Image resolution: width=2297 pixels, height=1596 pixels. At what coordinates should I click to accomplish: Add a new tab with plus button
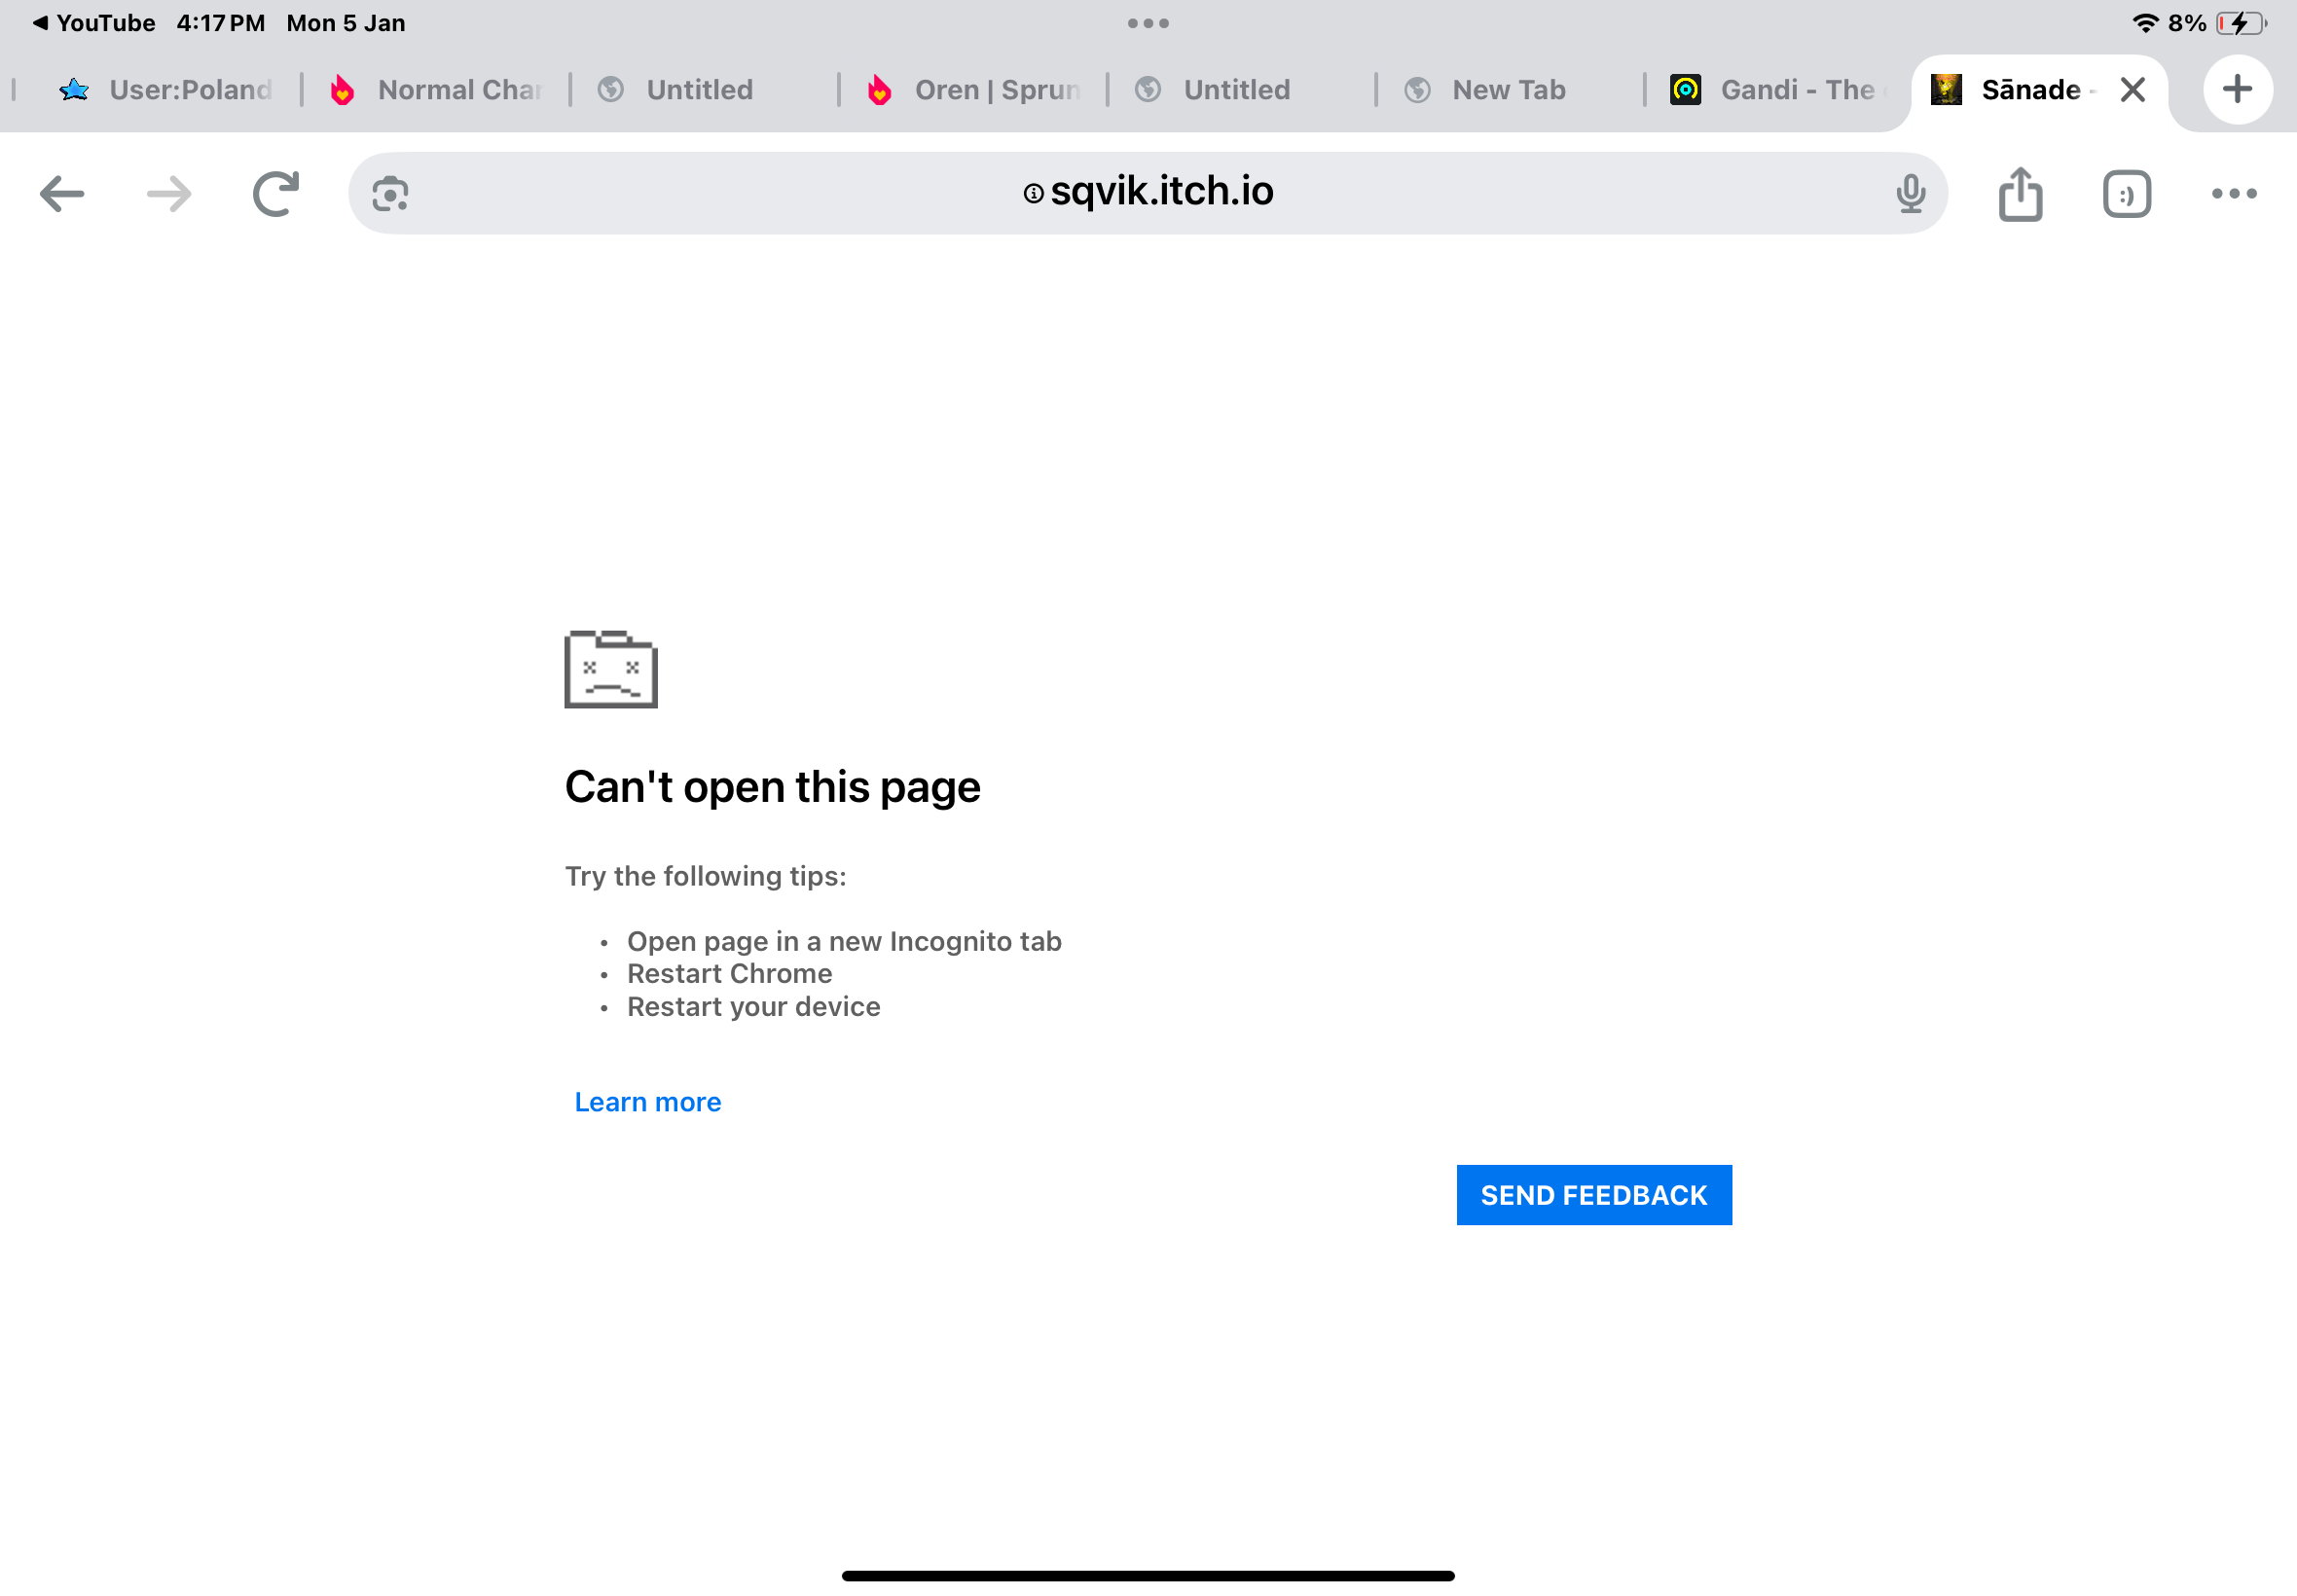[x=2237, y=90]
